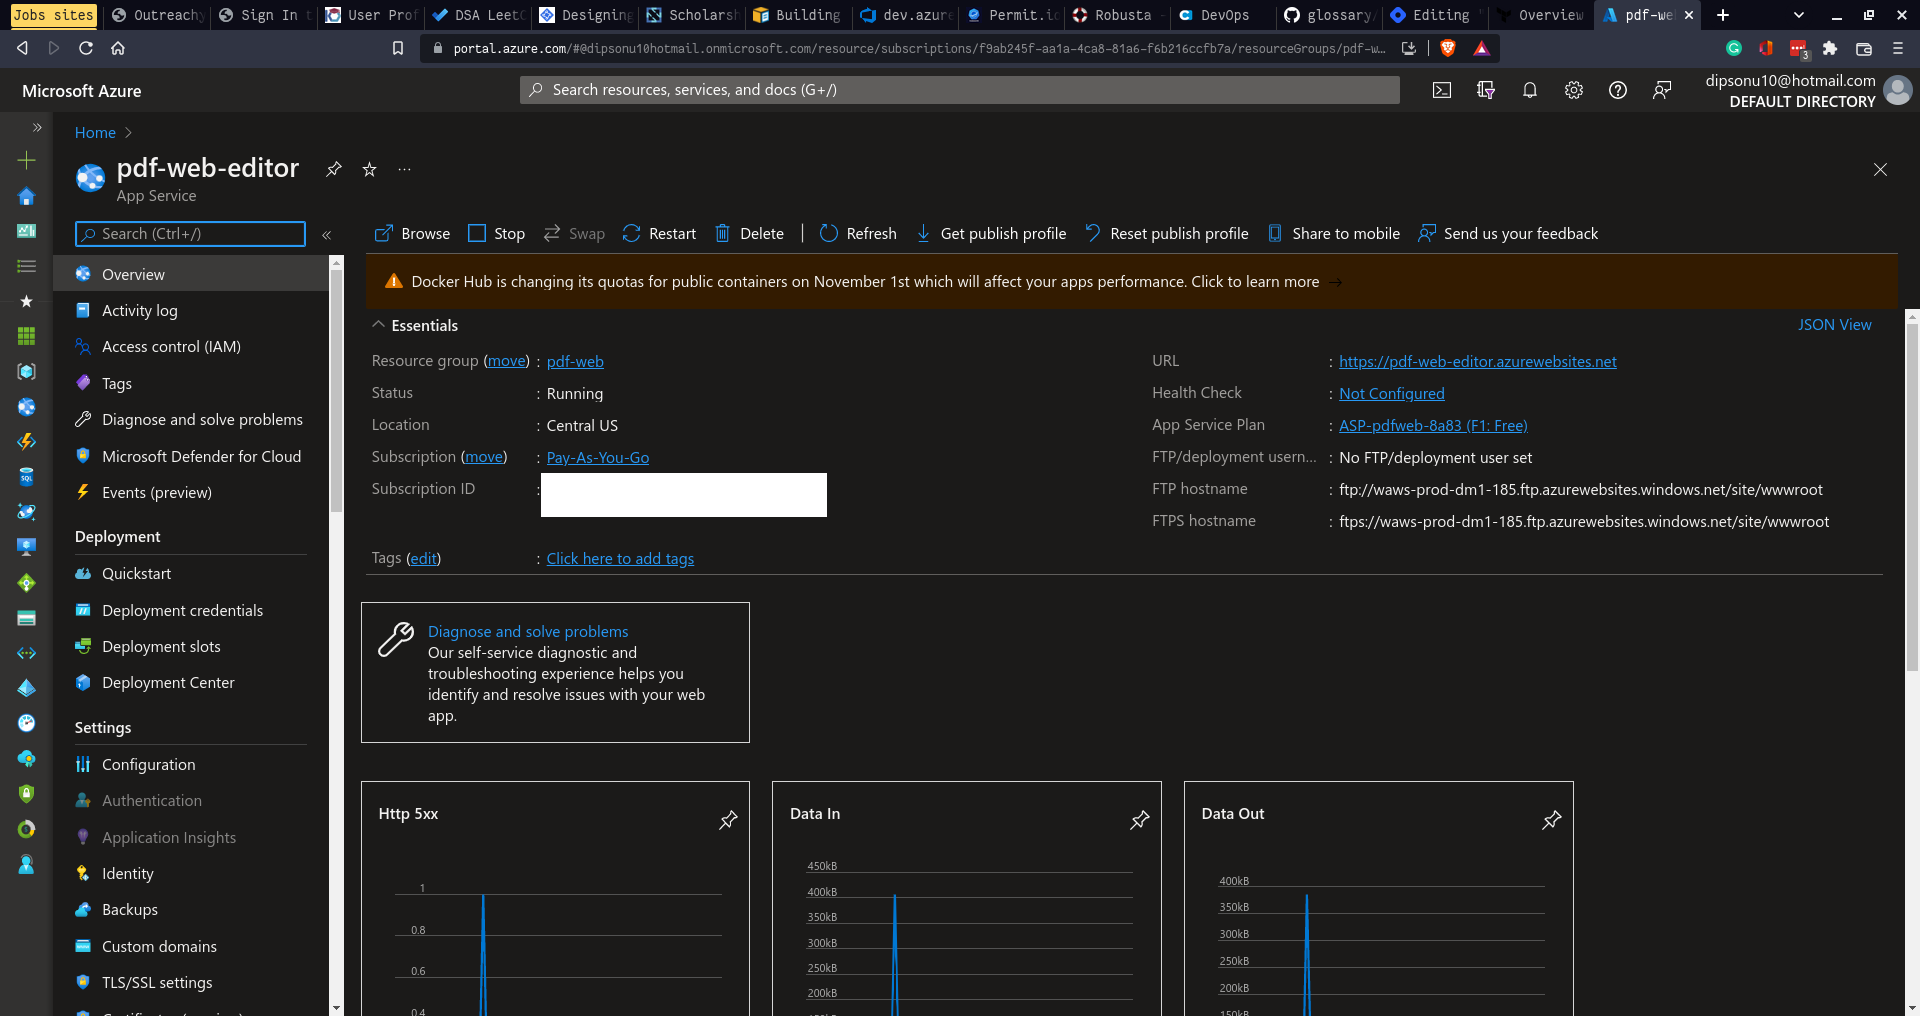Click Get publish profile
Viewport: 1920px width, 1016px height.
pyautogui.click(x=991, y=234)
